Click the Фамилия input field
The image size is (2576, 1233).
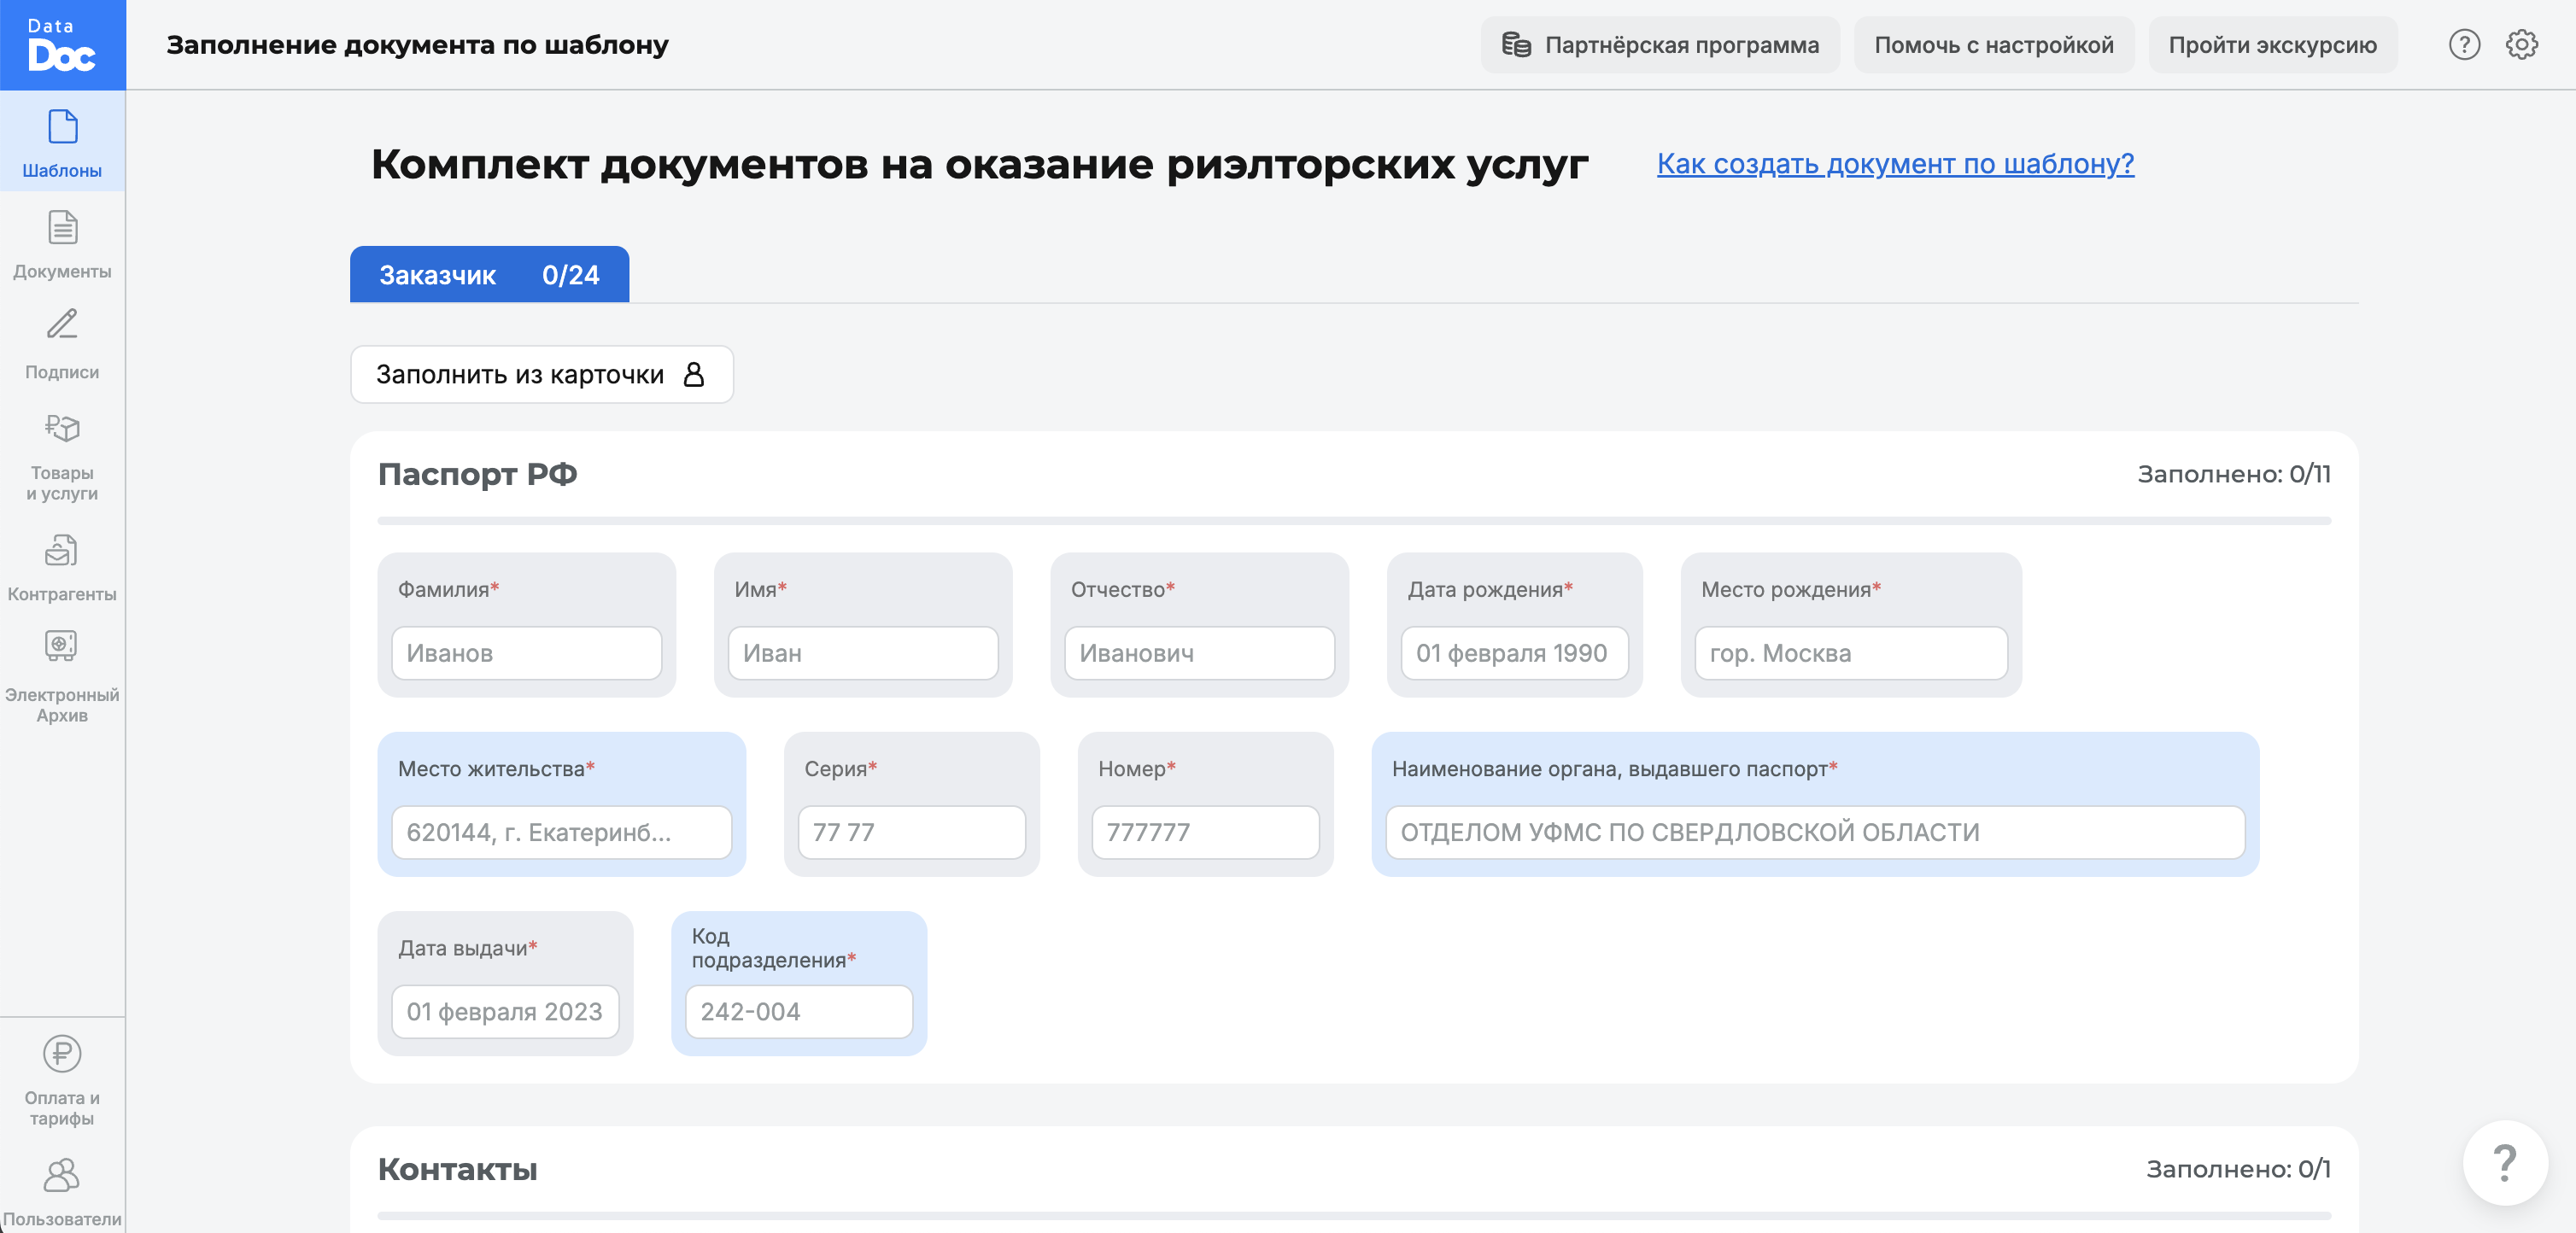click(527, 653)
